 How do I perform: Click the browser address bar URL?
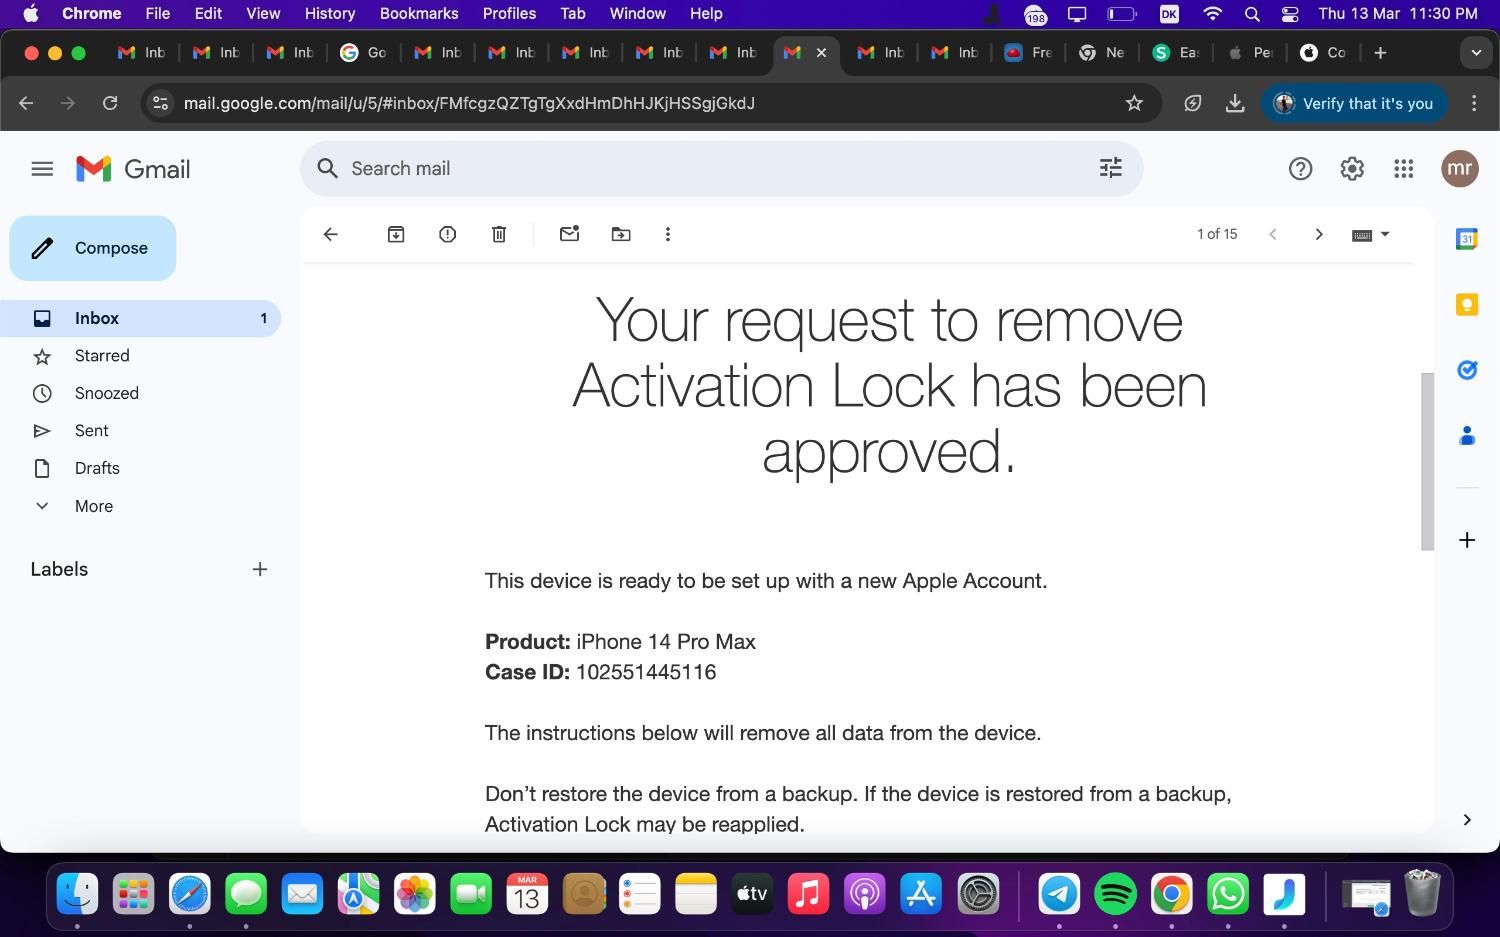pos(469,103)
